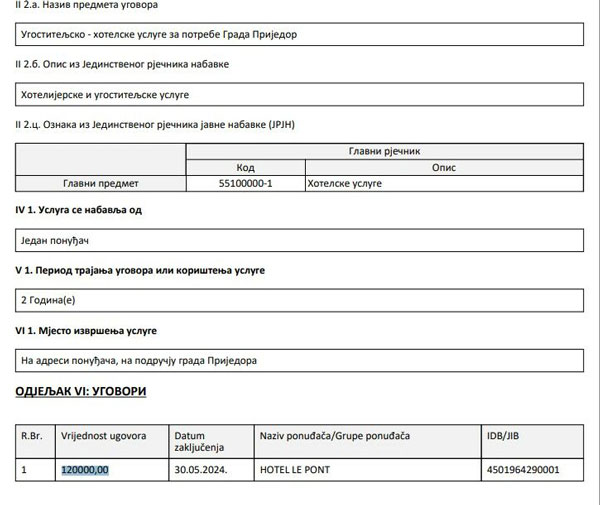Click the Главни предмет row label
Image resolution: width=600 pixels, height=505 pixels.
pyautogui.click(x=101, y=184)
